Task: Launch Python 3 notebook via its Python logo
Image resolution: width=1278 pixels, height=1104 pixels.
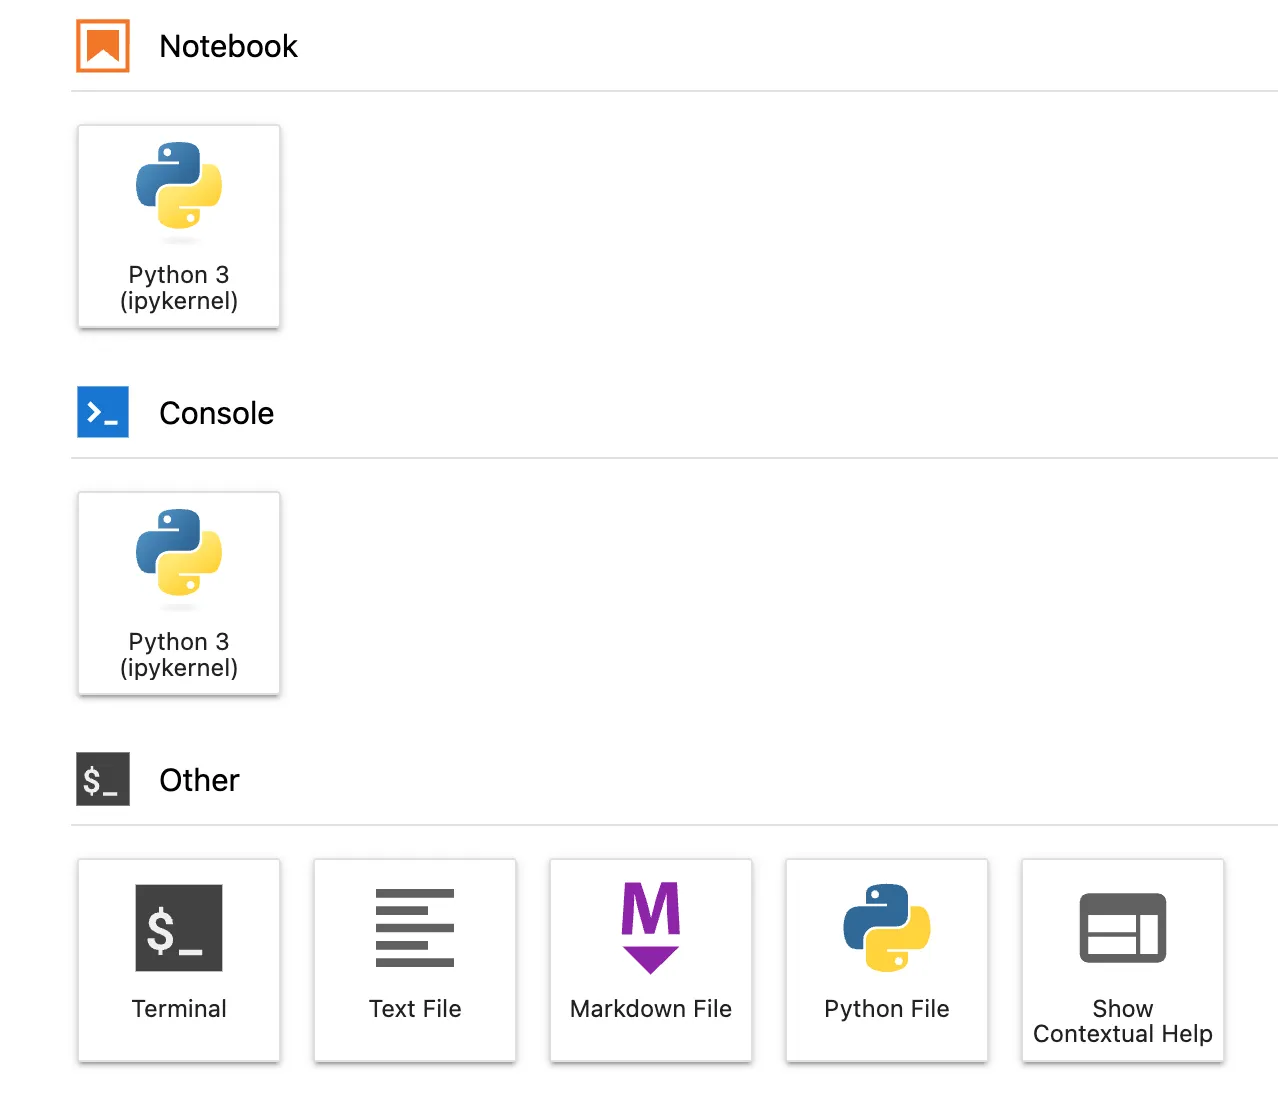Action: click(179, 186)
